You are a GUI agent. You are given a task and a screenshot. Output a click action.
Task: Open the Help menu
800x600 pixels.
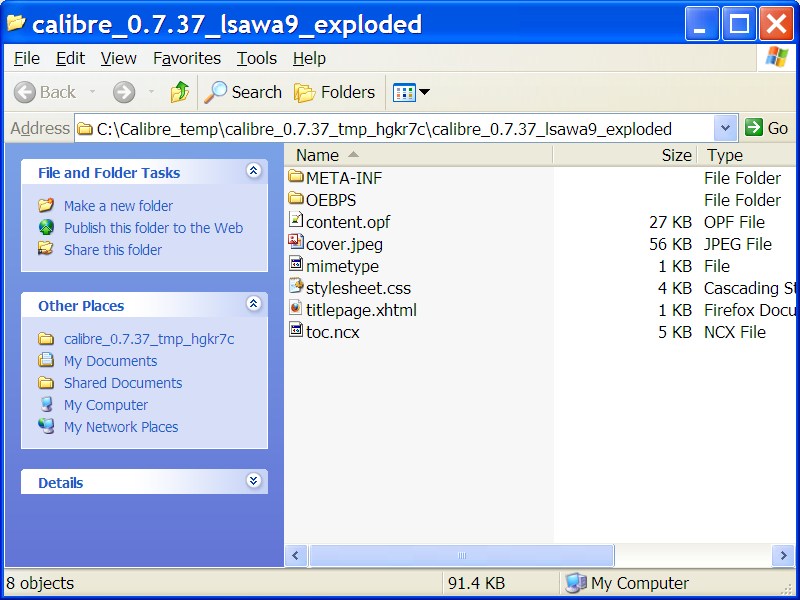309,58
